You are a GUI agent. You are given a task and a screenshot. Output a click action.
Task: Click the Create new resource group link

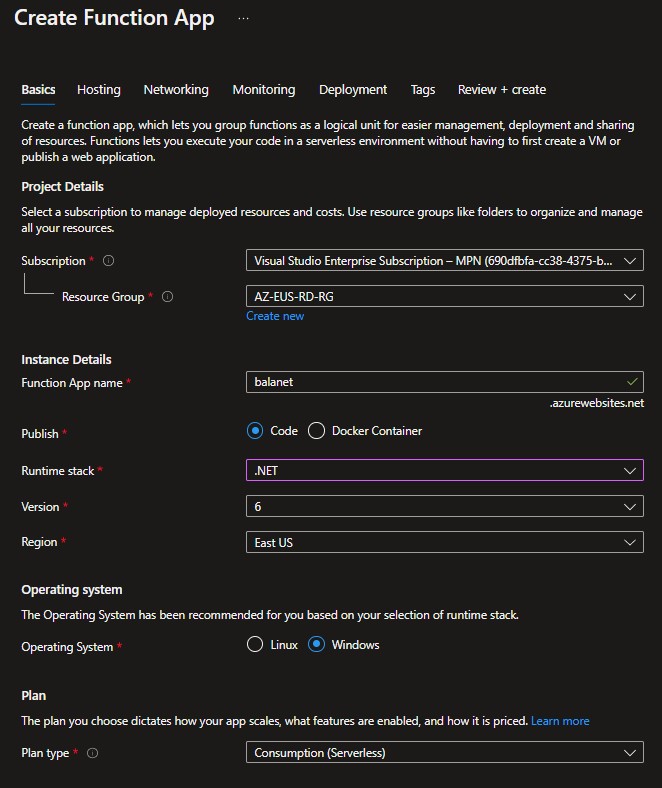pos(275,316)
